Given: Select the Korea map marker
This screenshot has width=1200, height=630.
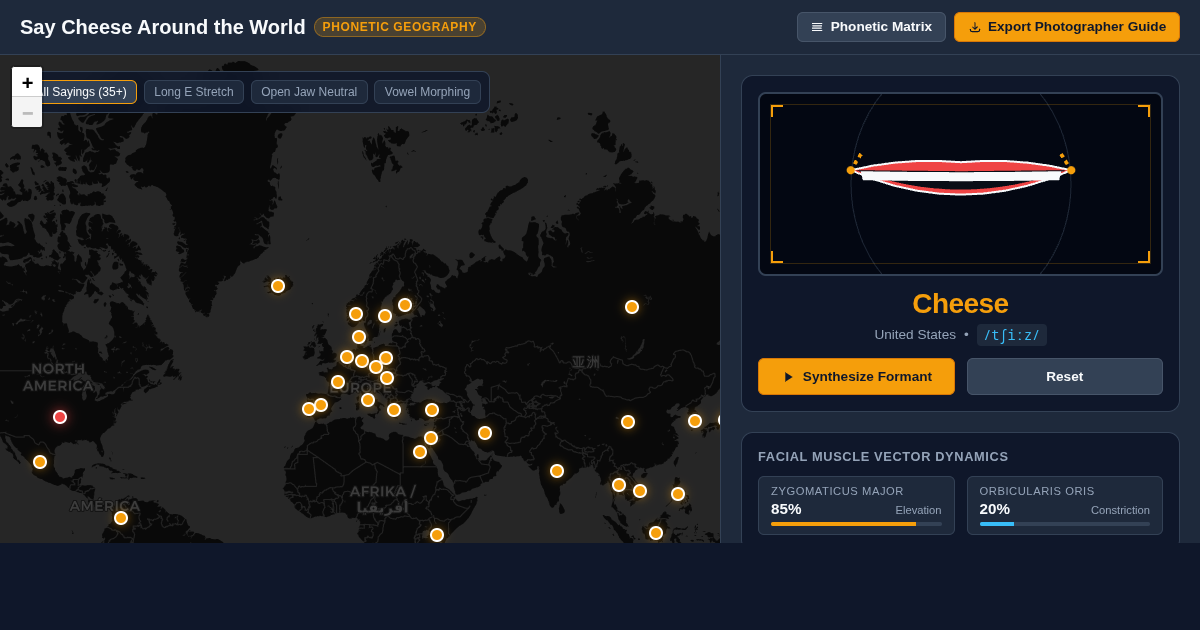Looking at the screenshot, I should [x=695, y=421].
